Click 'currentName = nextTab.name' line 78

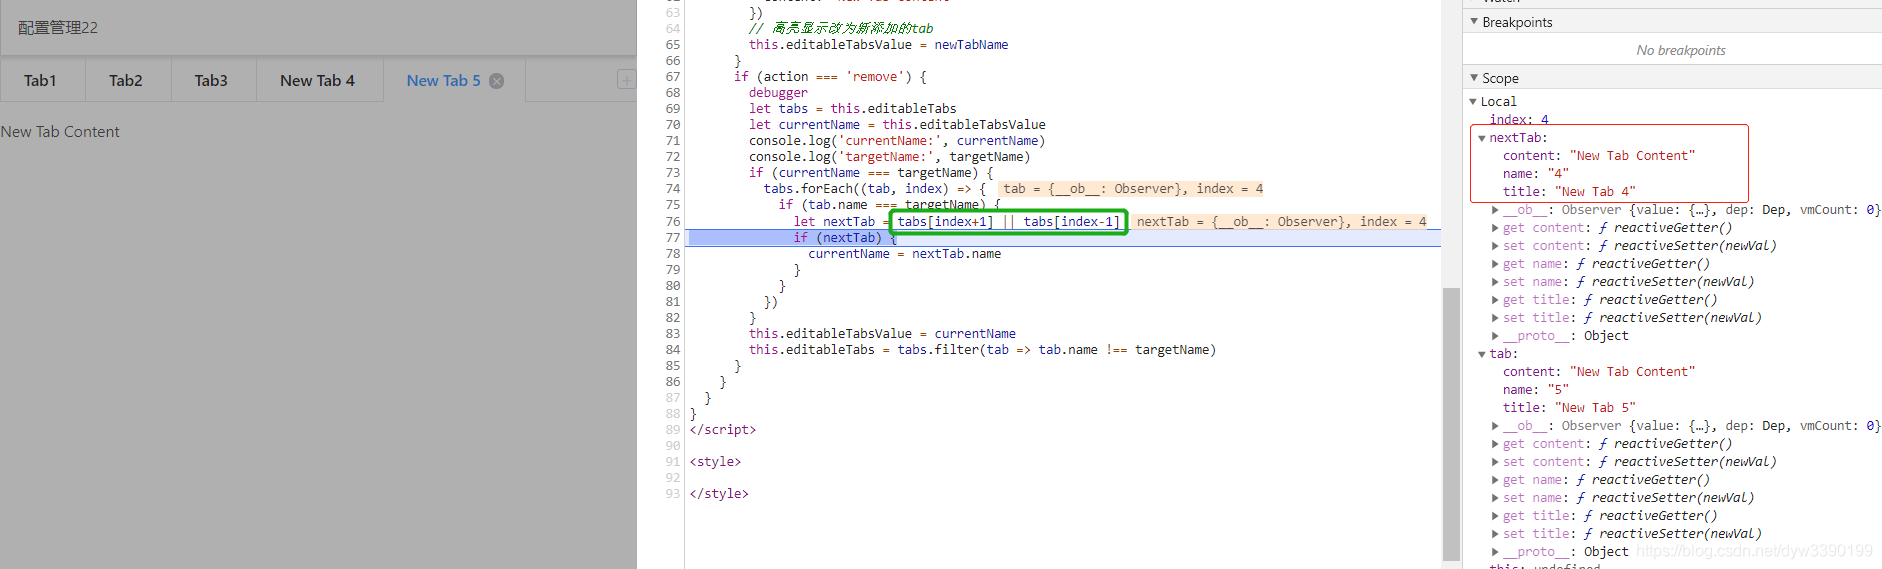904,254
